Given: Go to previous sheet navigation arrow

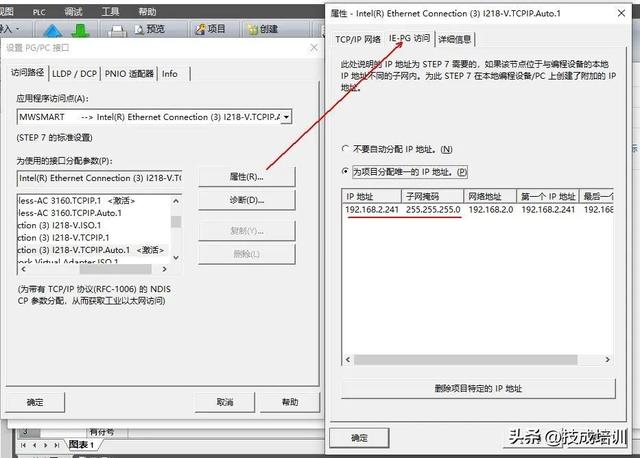Looking at the screenshot, I should (x=35, y=445).
